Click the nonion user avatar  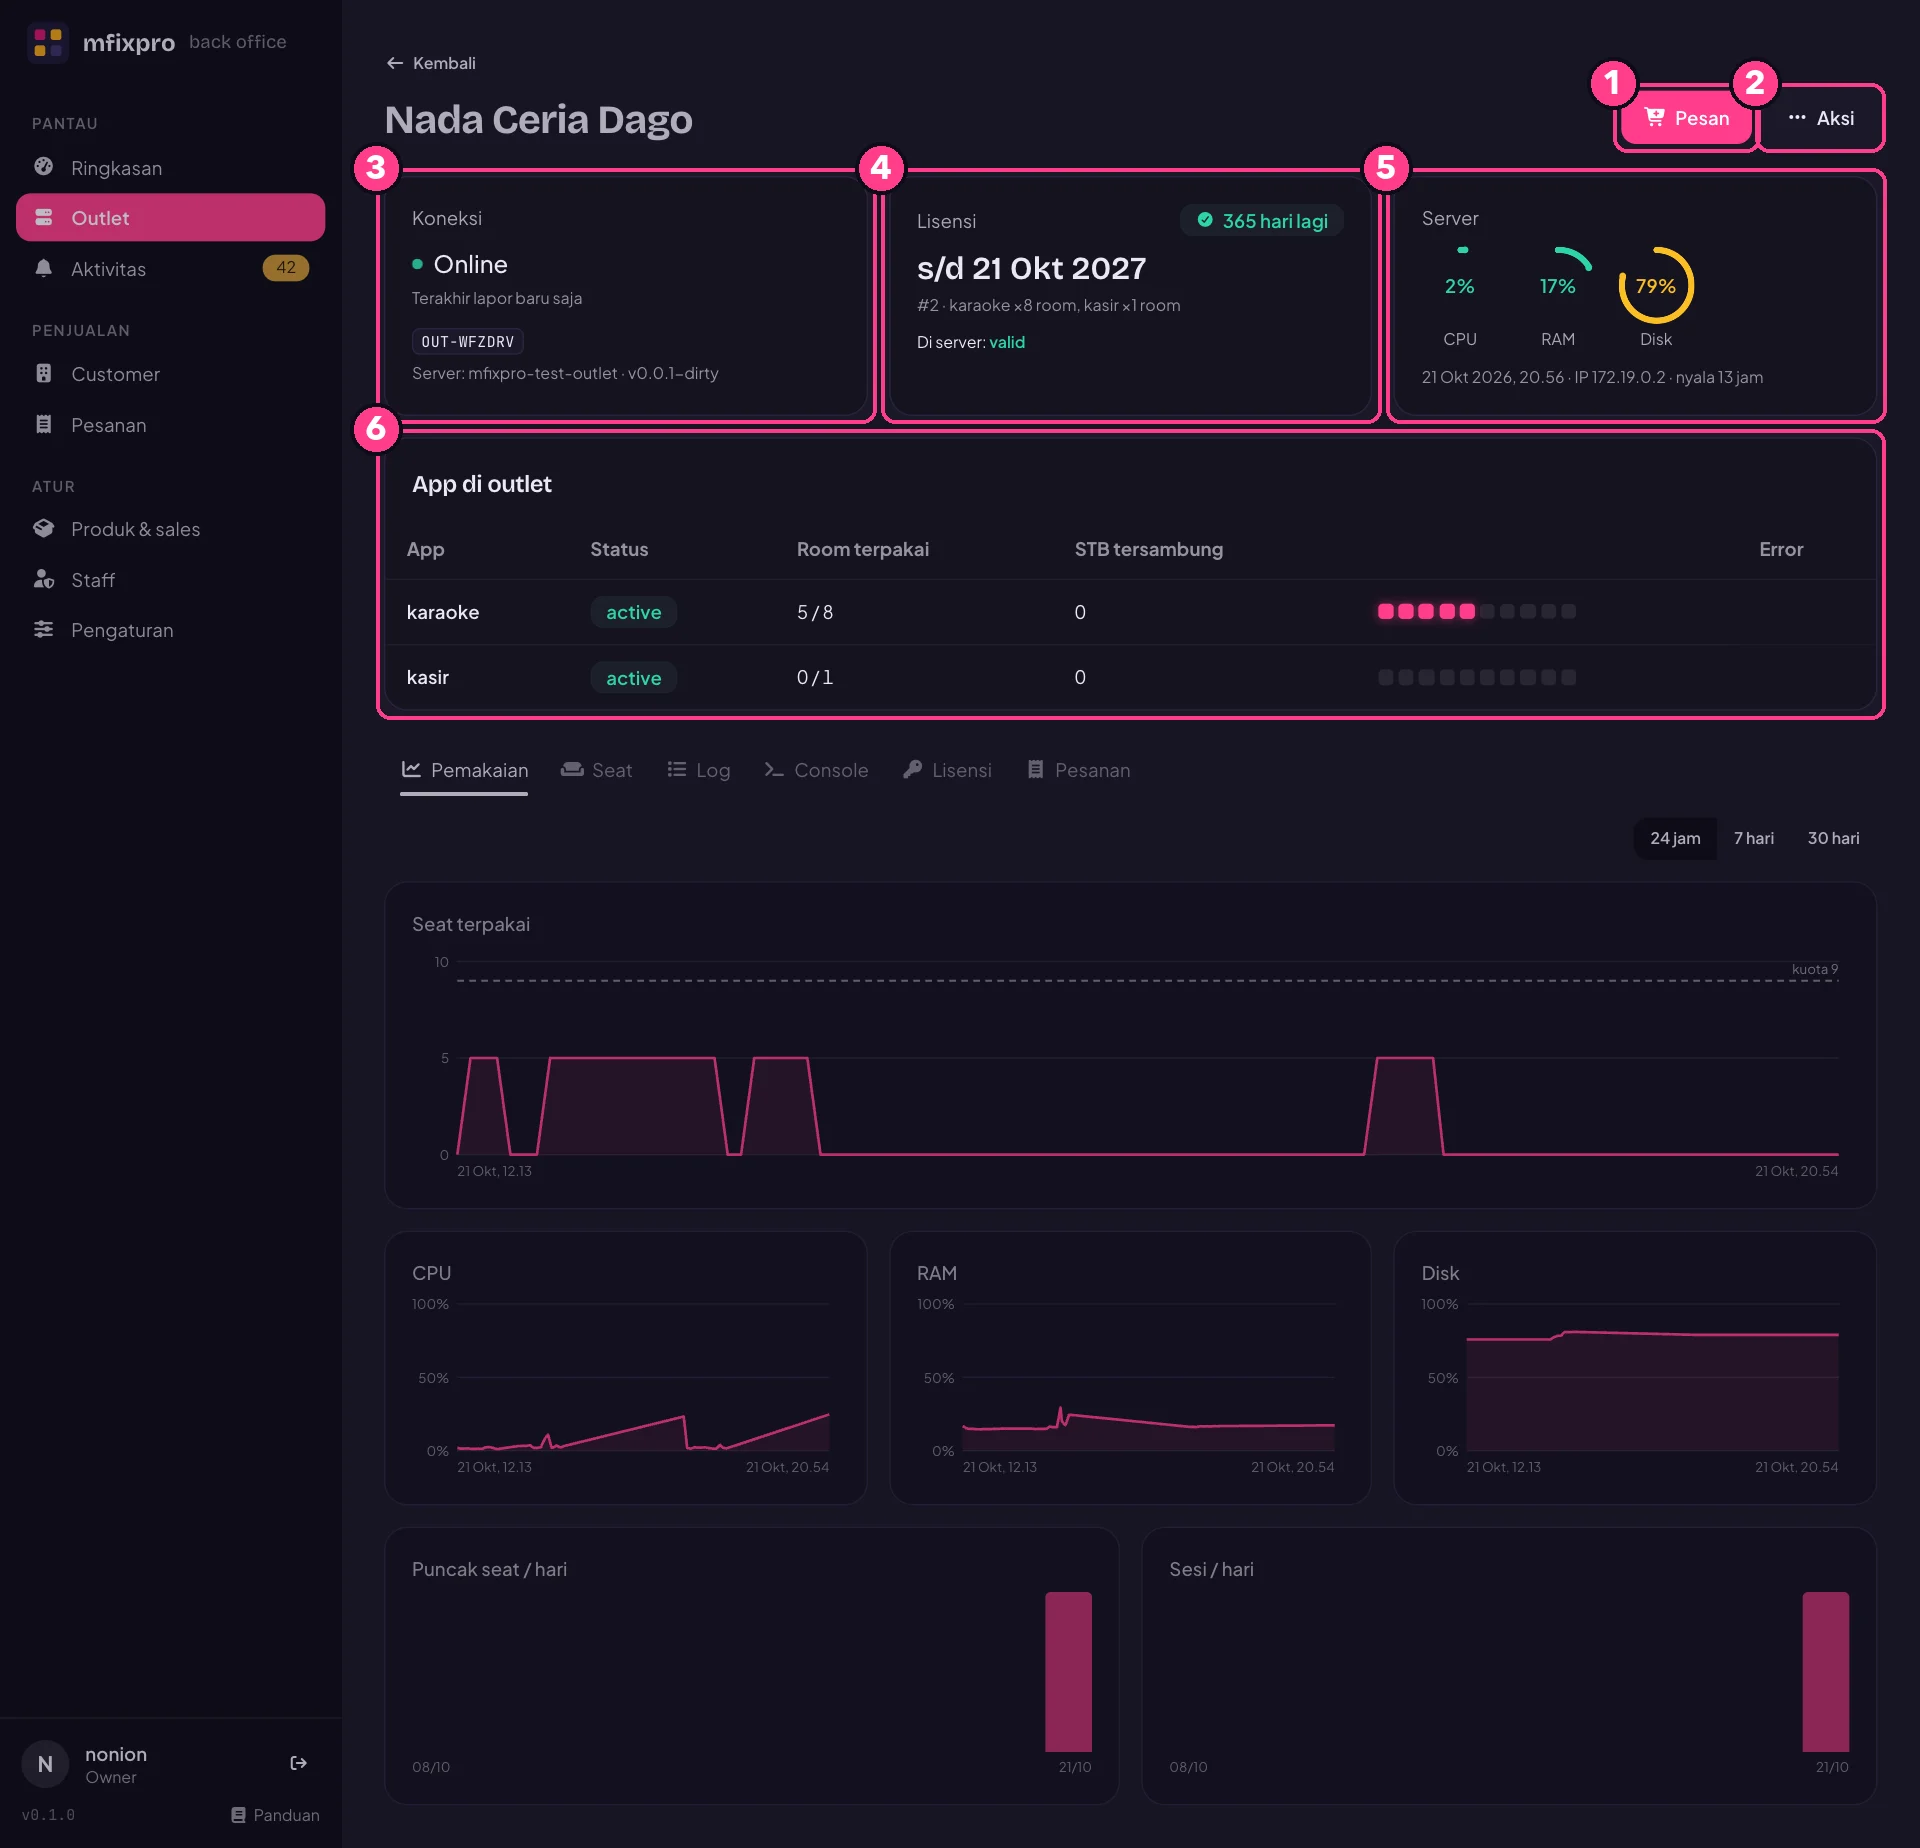tap(45, 1764)
